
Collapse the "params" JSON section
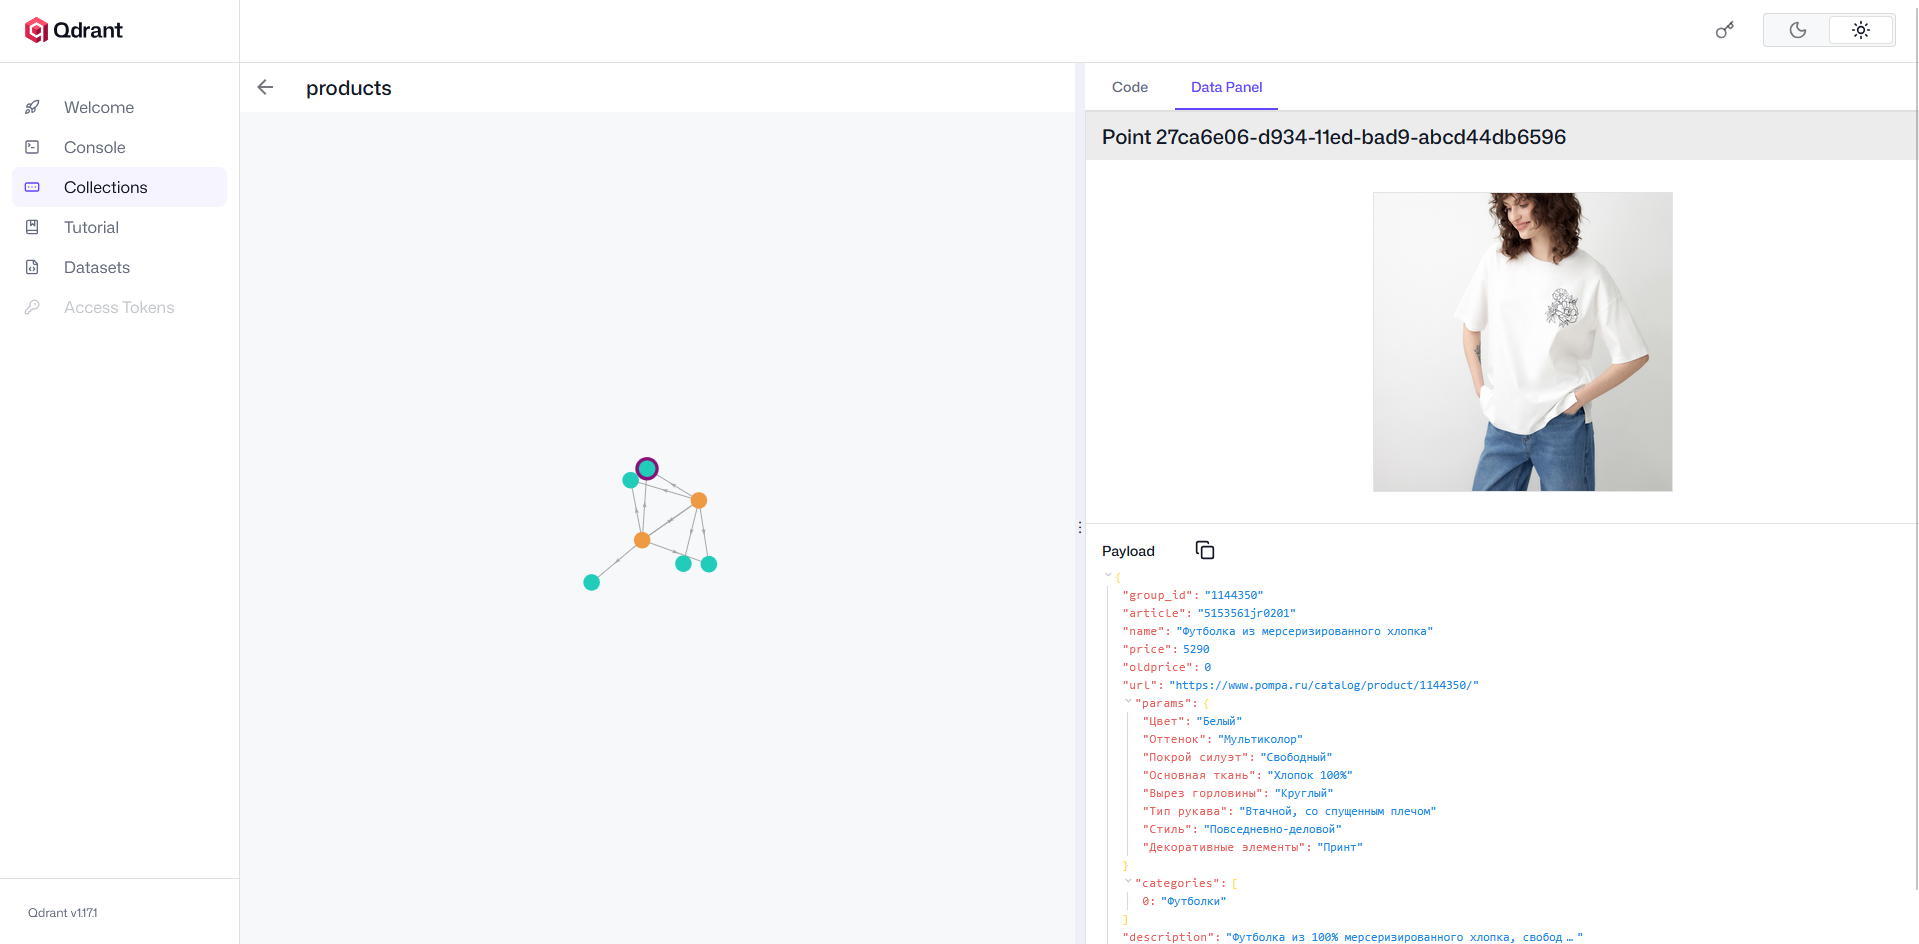point(1128,702)
